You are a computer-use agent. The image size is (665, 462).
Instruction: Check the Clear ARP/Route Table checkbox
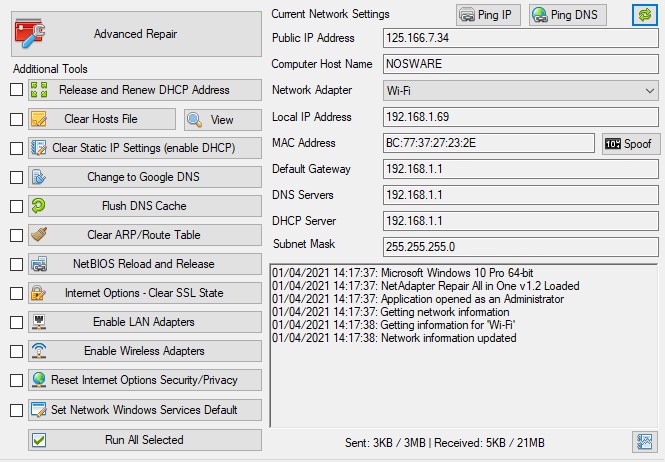[x=17, y=235]
